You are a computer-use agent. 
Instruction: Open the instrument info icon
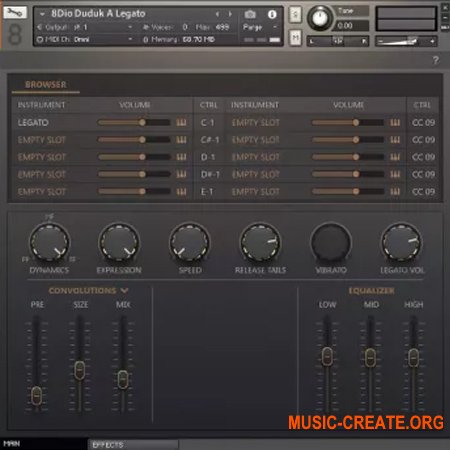pyautogui.click(x=272, y=14)
